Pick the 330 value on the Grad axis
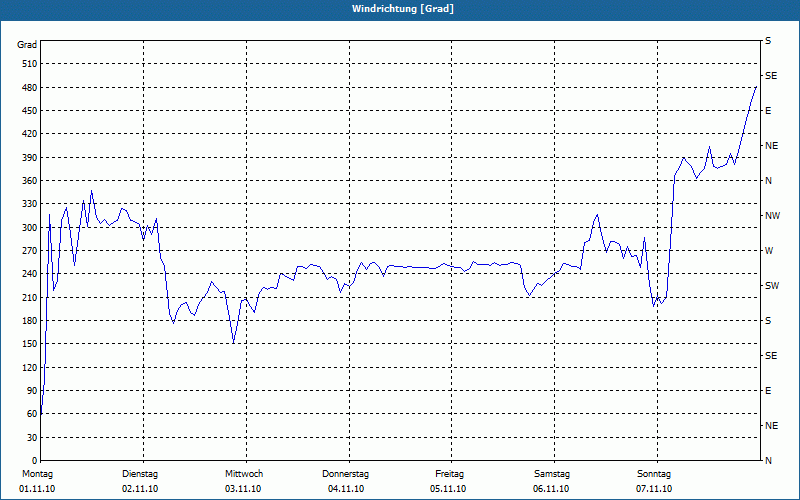 pyautogui.click(x=30, y=204)
